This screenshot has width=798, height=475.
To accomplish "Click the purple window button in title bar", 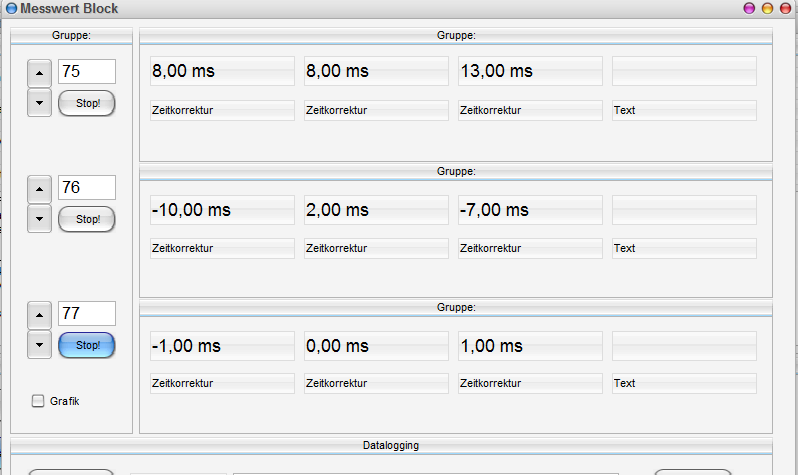I will (x=749, y=8).
